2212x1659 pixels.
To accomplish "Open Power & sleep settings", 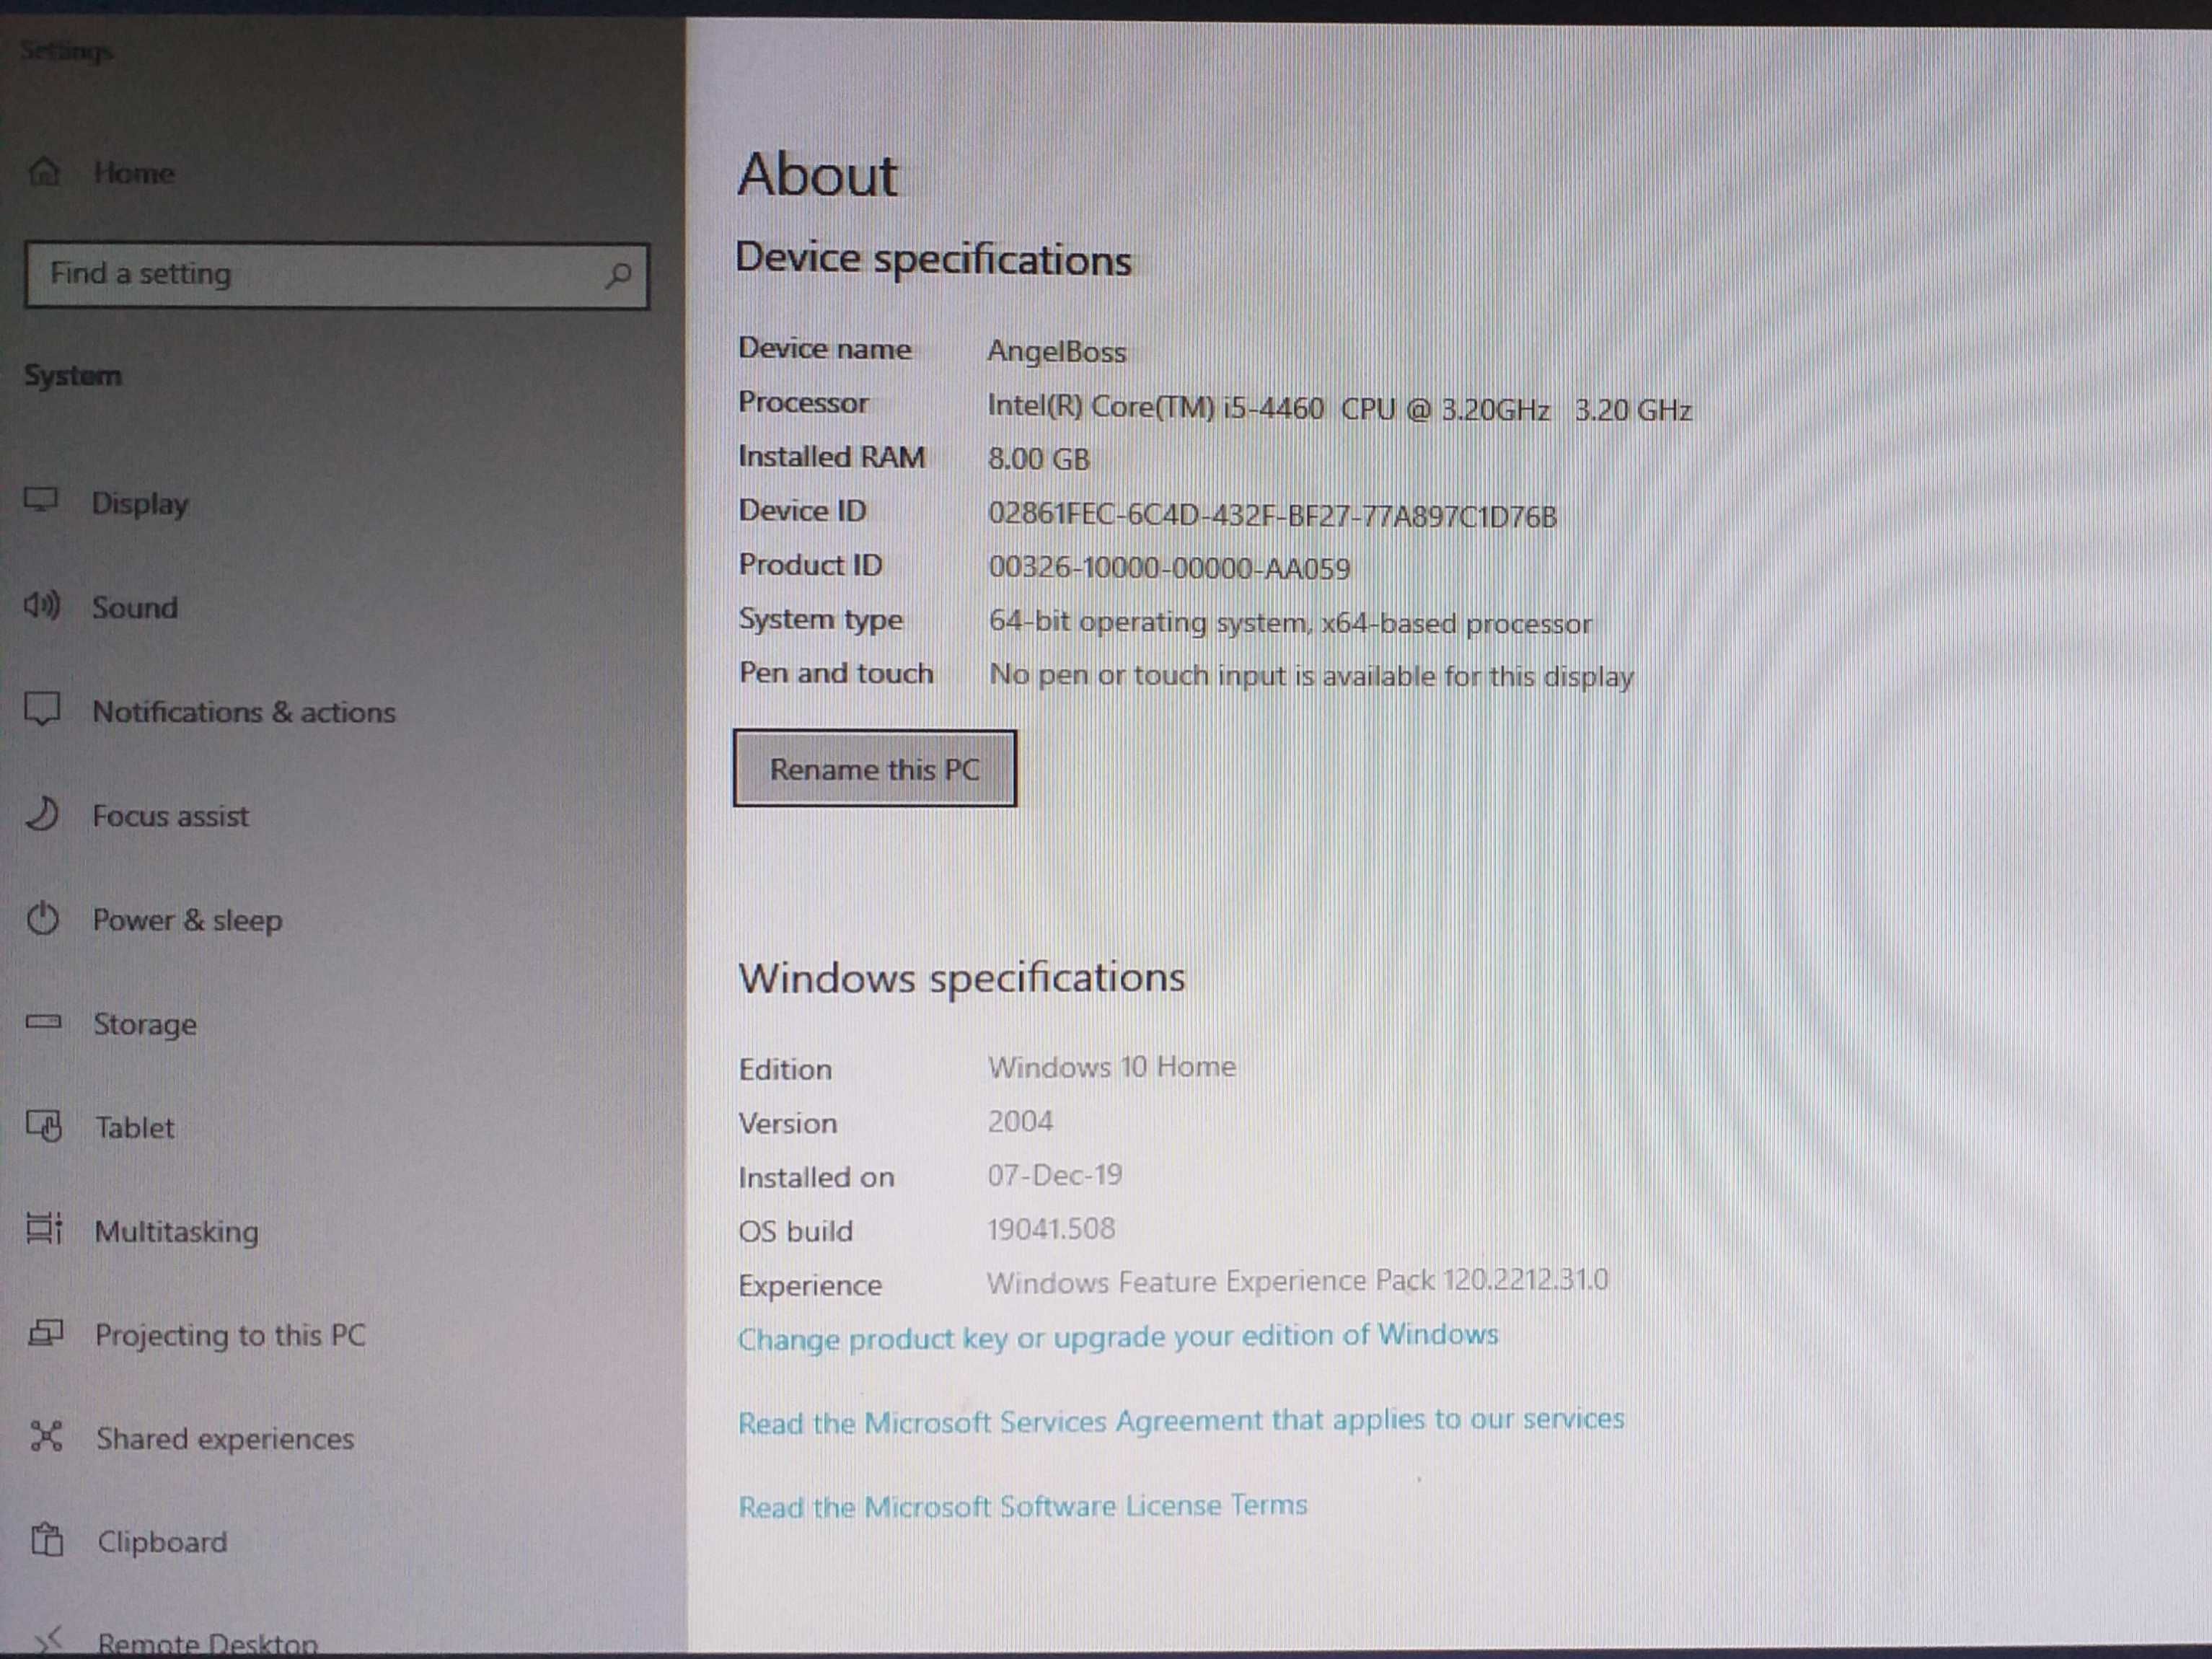I will click(x=185, y=918).
